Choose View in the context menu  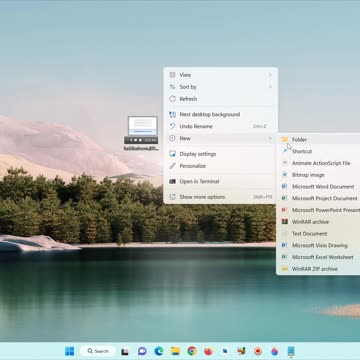pos(220,75)
